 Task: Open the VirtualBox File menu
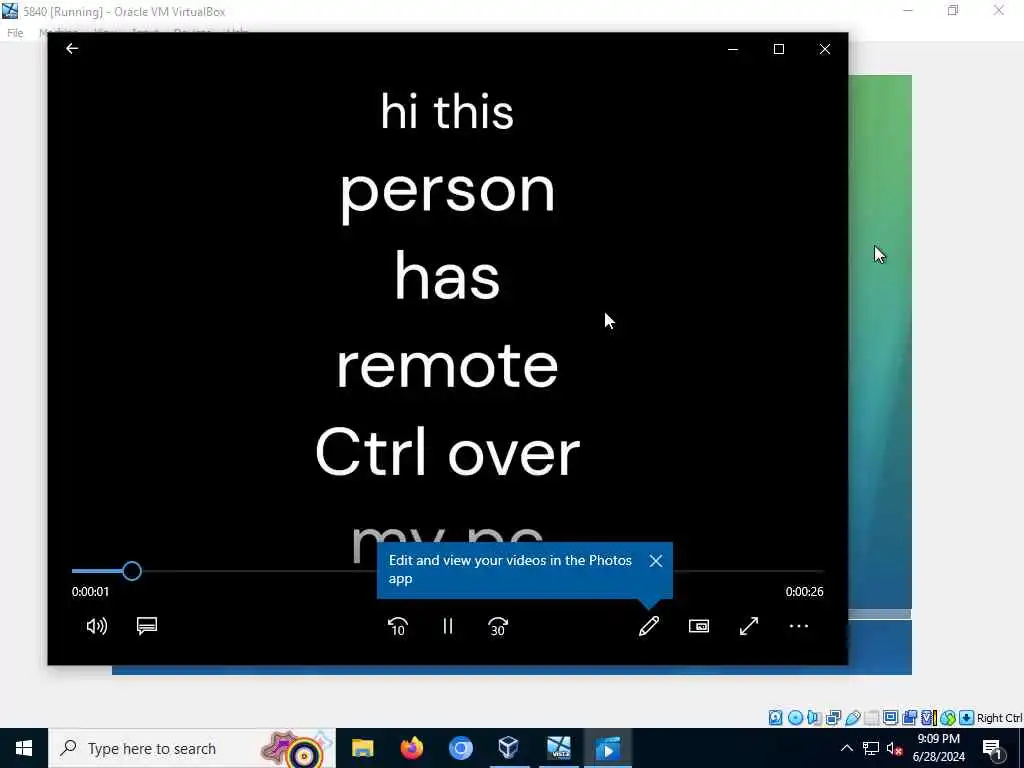(15, 33)
